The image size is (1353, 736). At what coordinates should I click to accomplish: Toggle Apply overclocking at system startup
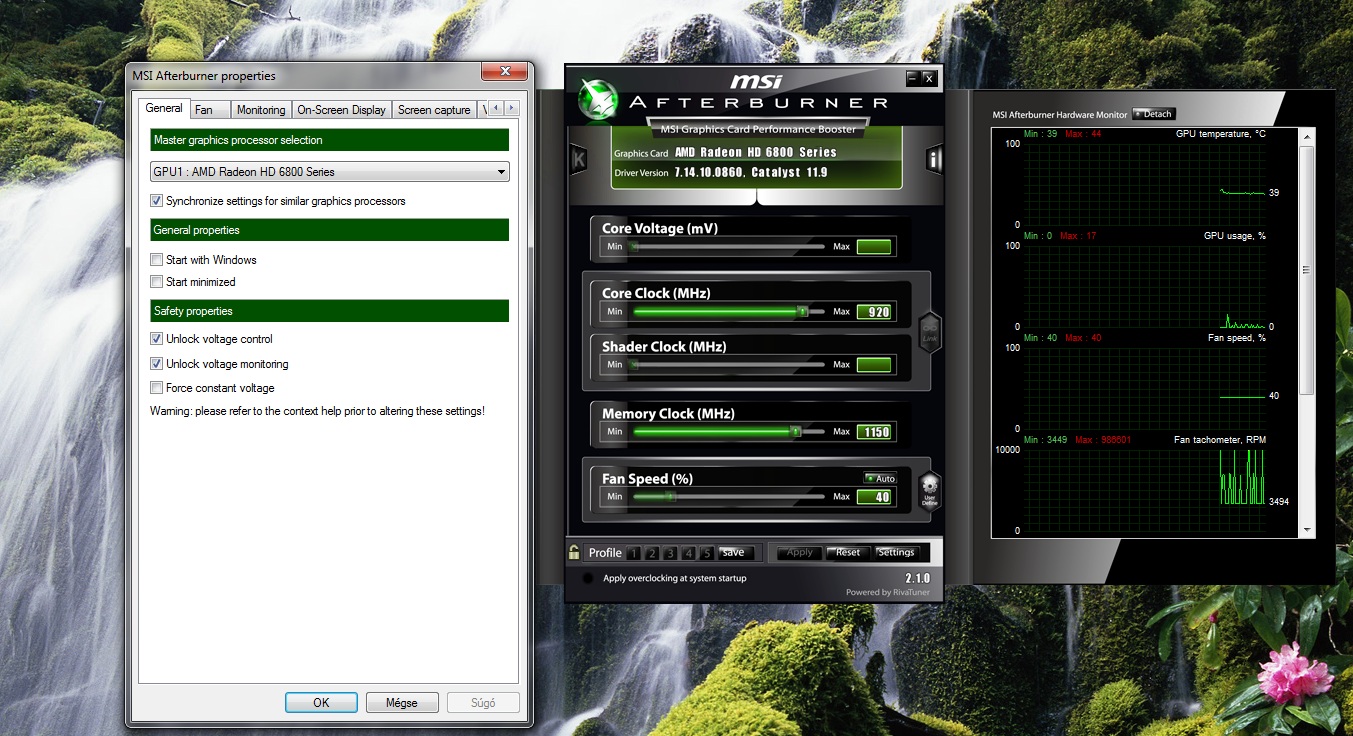coord(588,578)
